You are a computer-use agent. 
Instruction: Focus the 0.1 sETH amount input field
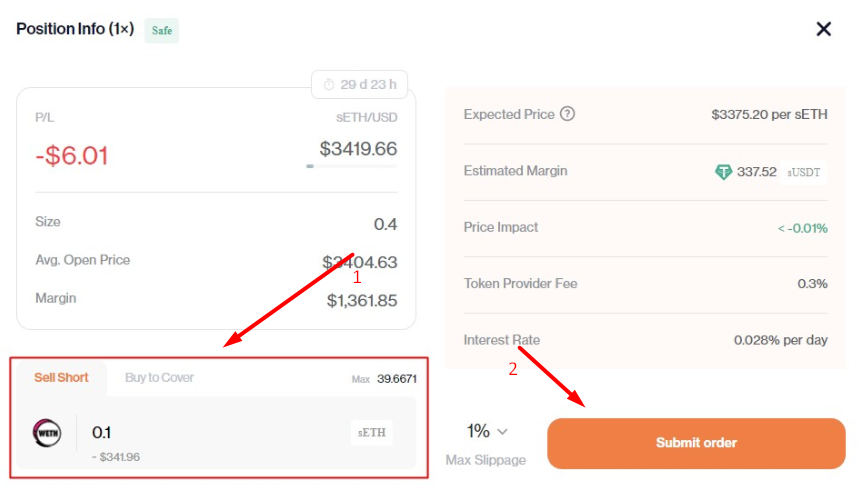point(216,433)
